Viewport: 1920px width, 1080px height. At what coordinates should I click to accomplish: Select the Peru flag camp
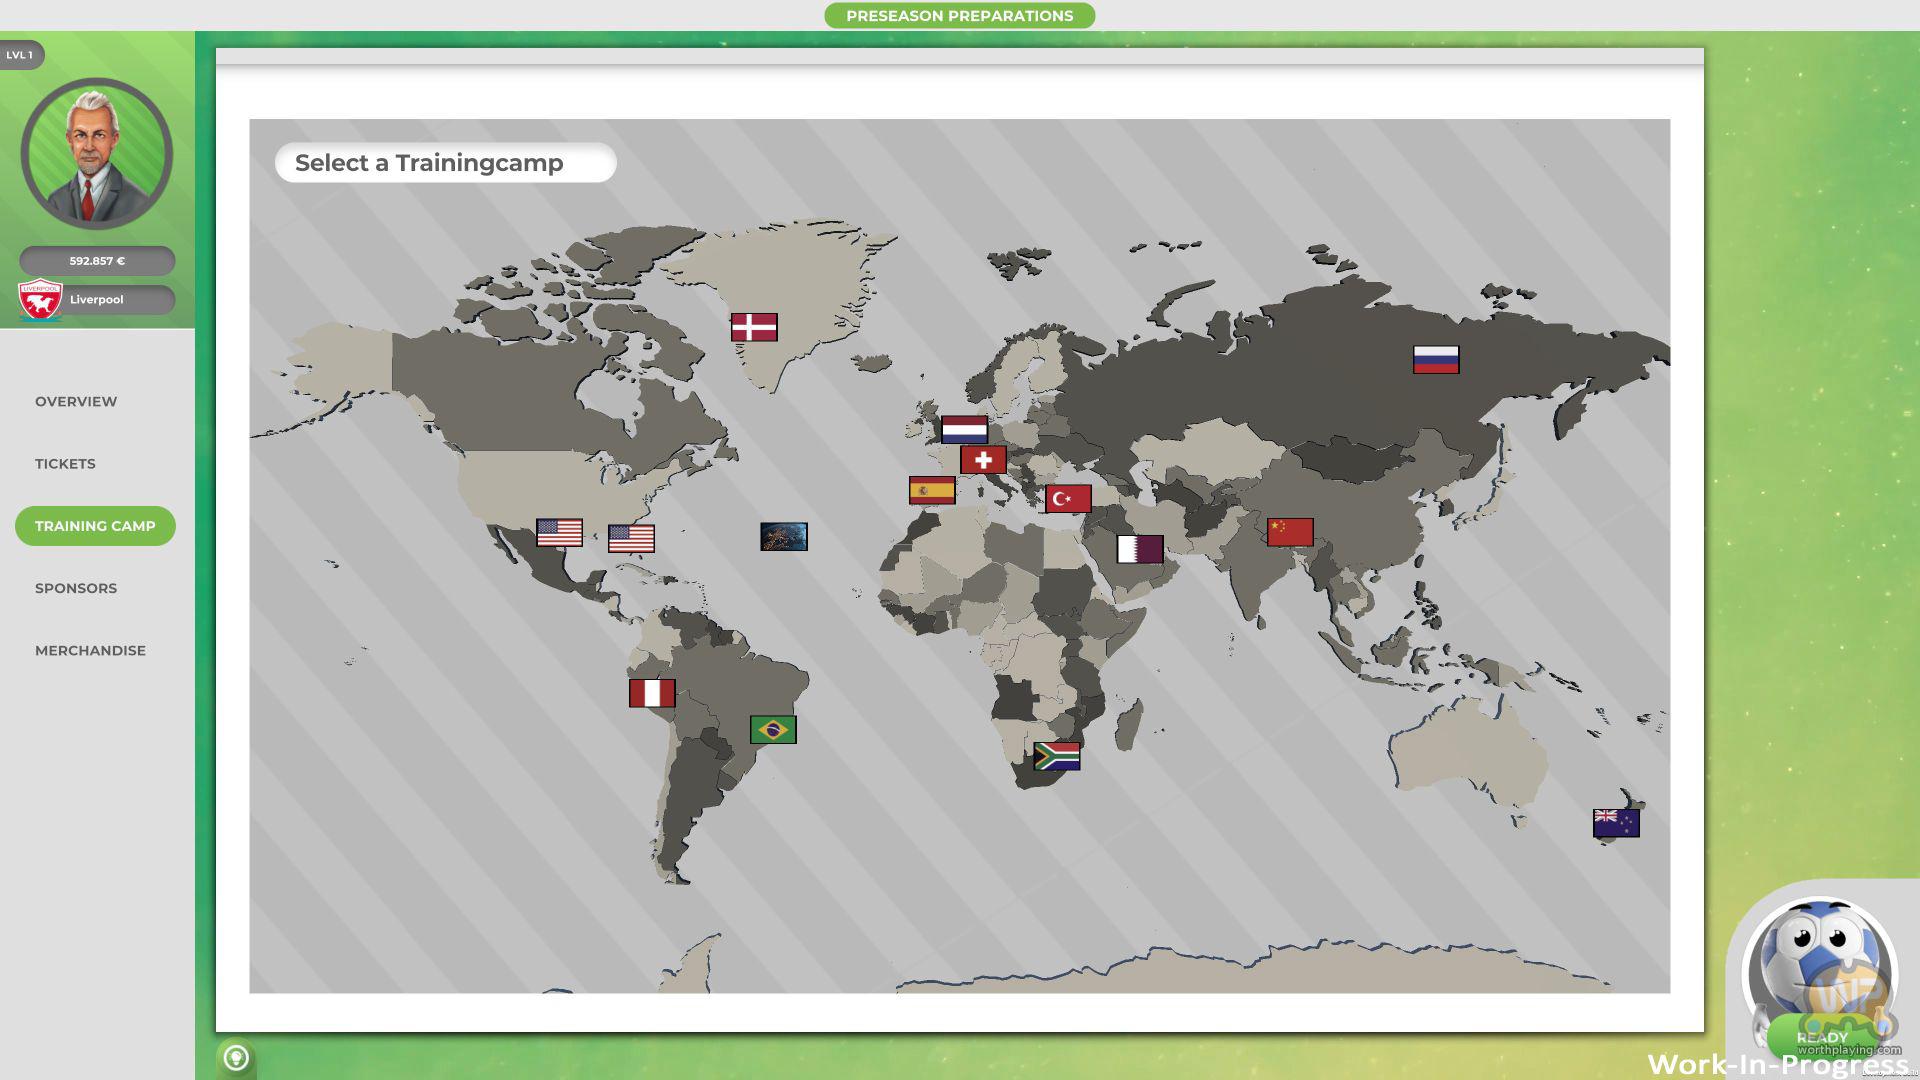tap(652, 693)
